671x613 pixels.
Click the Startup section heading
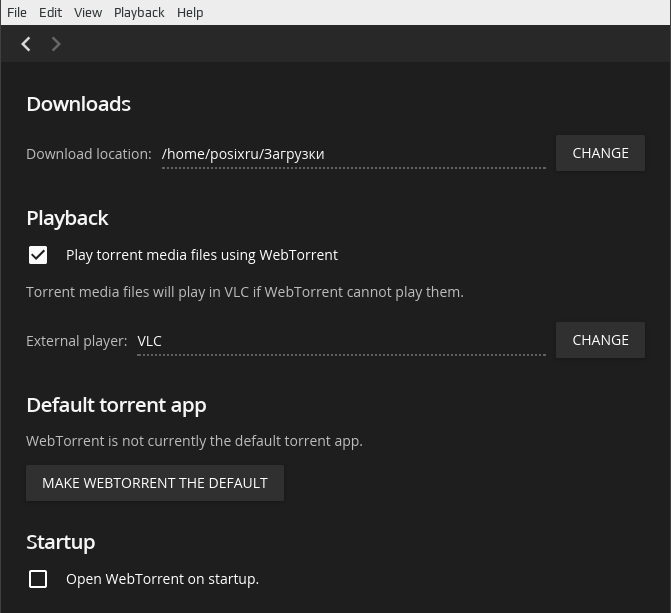point(61,542)
